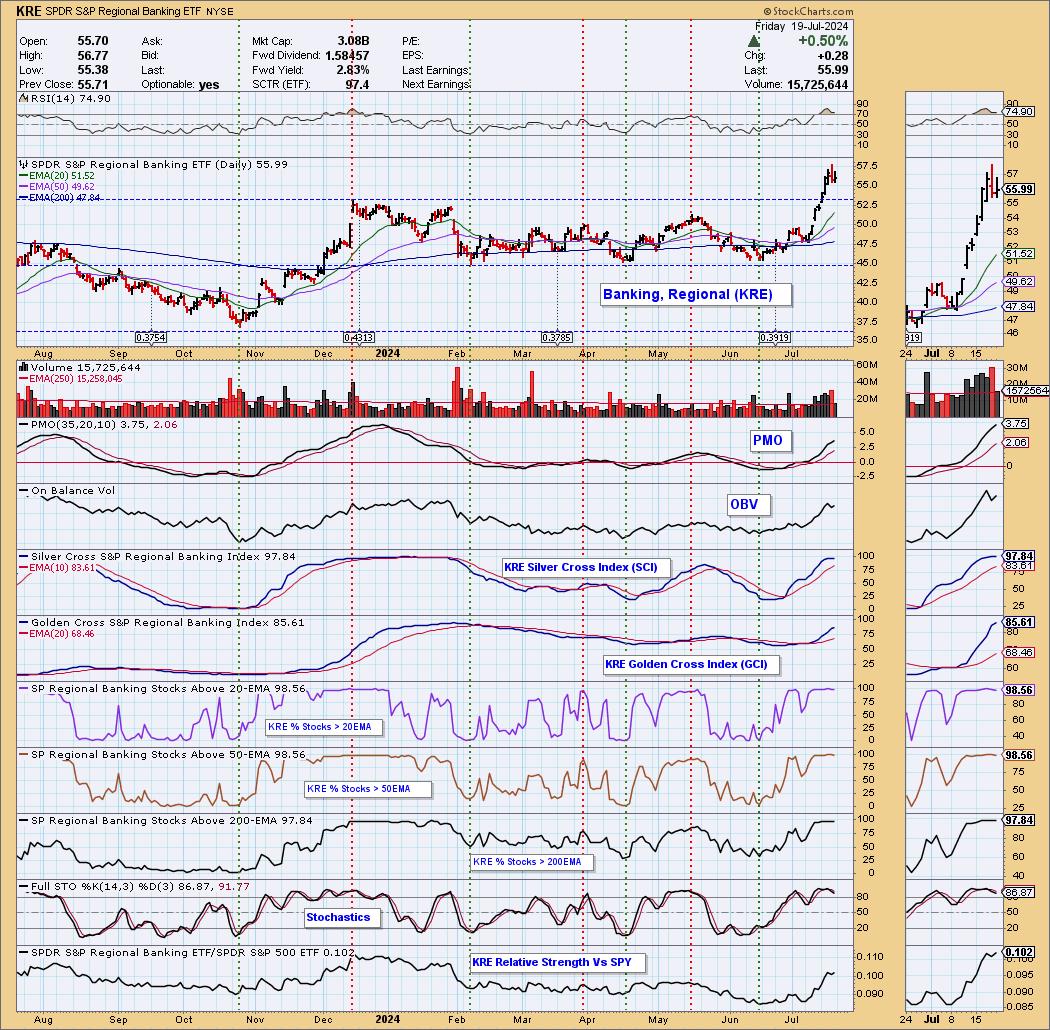Click the 3.75 PMO value tag

pos(1017,424)
